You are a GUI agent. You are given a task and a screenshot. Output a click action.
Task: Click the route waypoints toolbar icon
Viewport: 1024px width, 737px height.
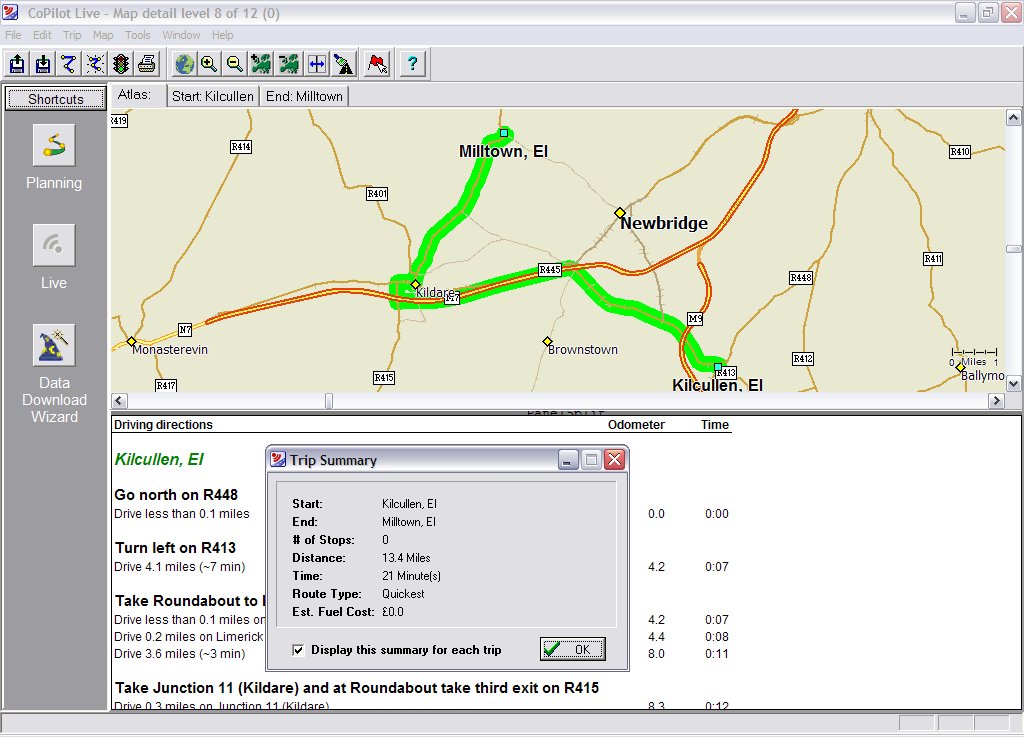point(69,64)
